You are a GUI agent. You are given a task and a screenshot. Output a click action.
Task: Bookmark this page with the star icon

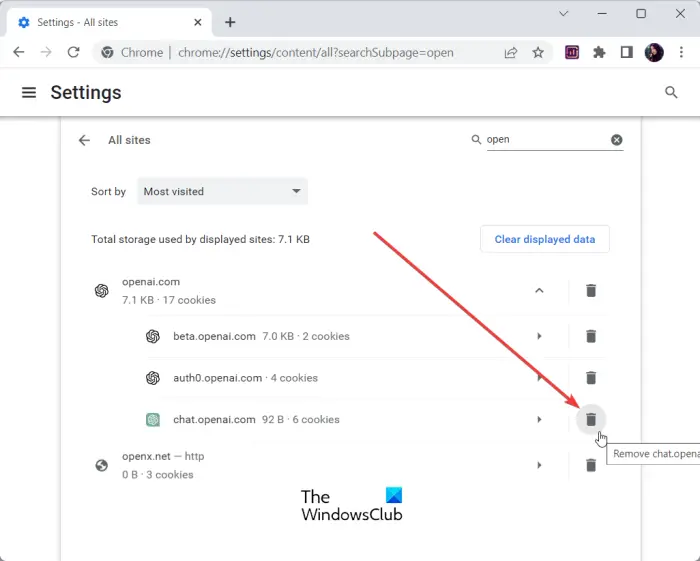[538, 52]
